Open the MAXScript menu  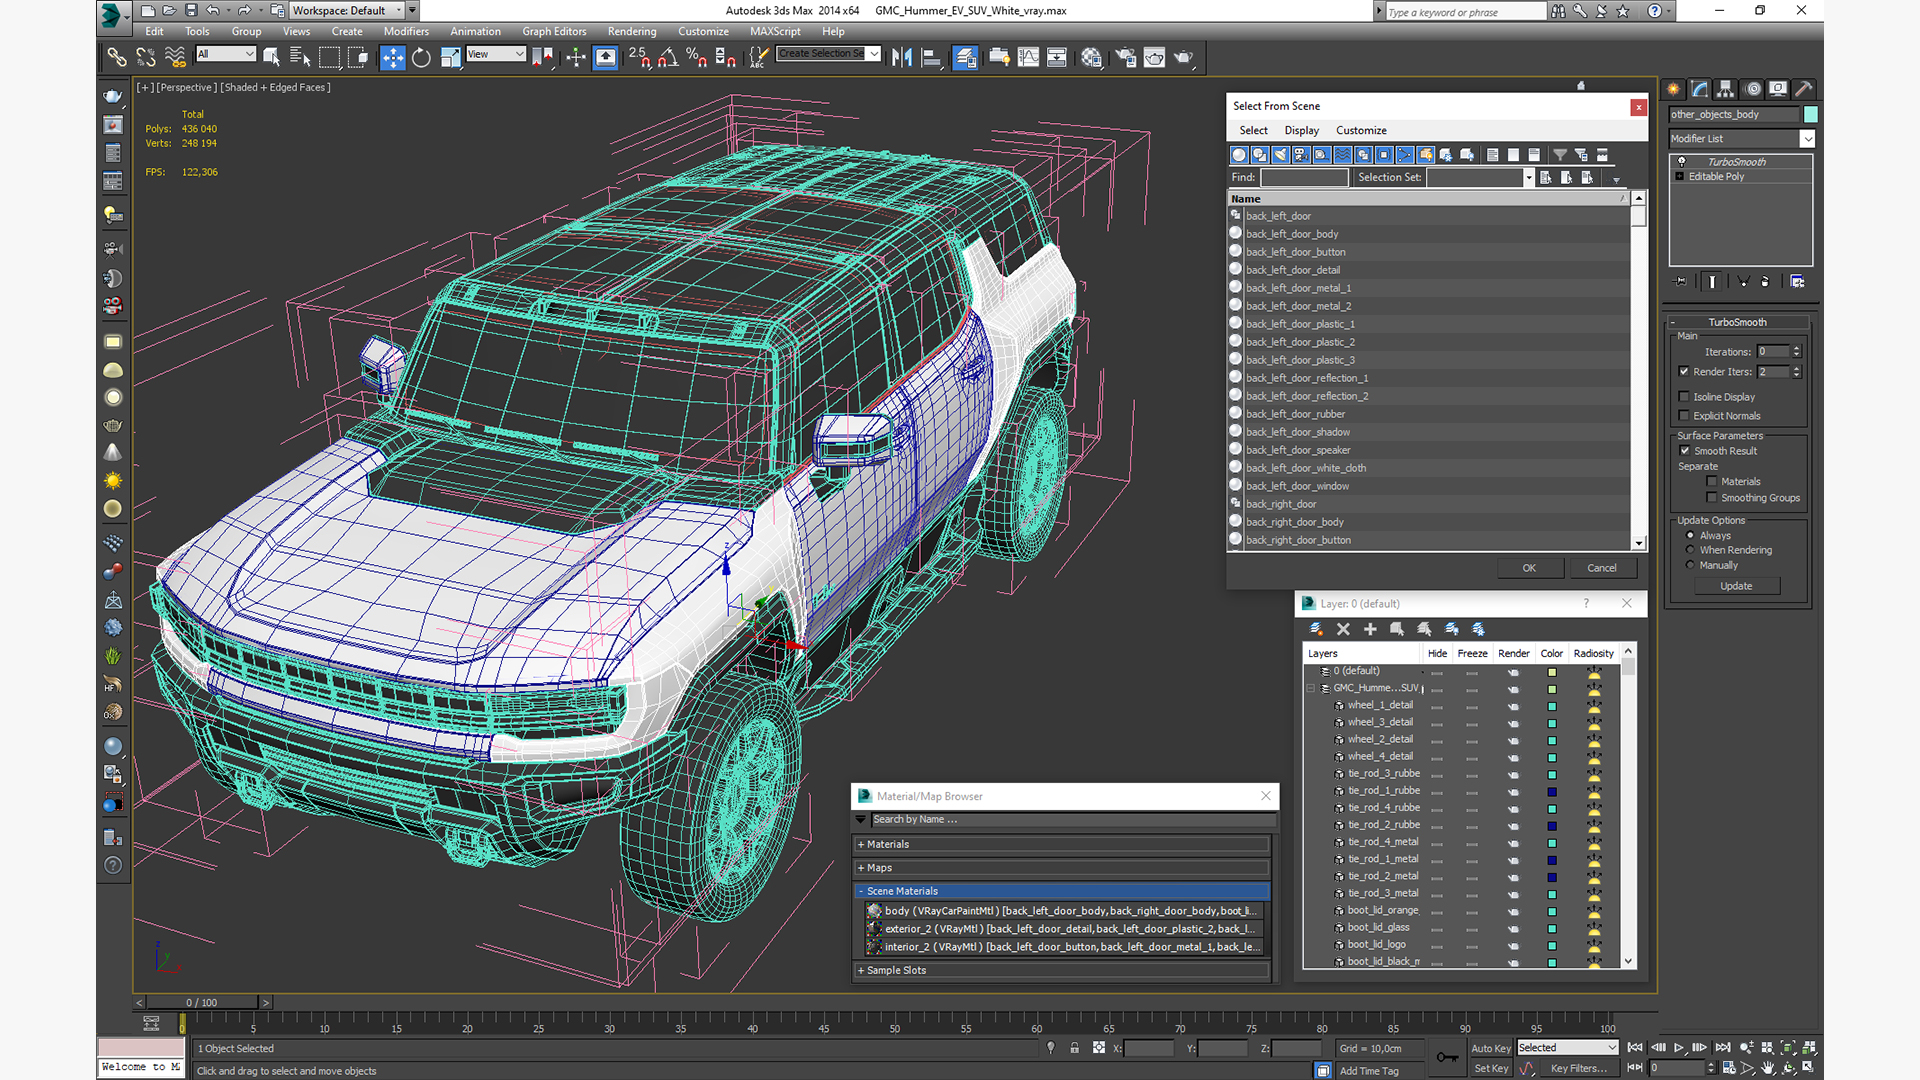[775, 31]
